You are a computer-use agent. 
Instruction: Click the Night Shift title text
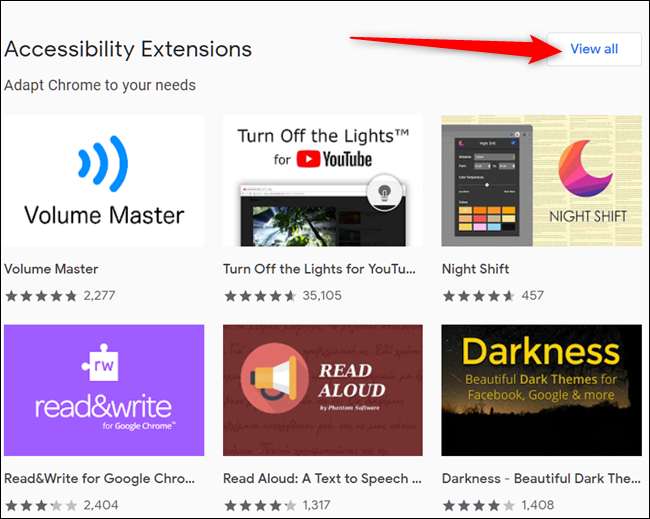coord(475,269)
